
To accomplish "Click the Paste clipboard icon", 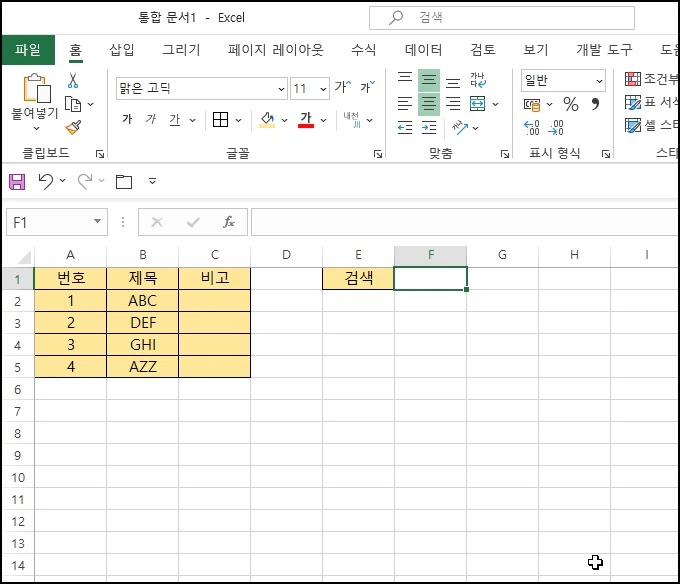I will 37,89.
